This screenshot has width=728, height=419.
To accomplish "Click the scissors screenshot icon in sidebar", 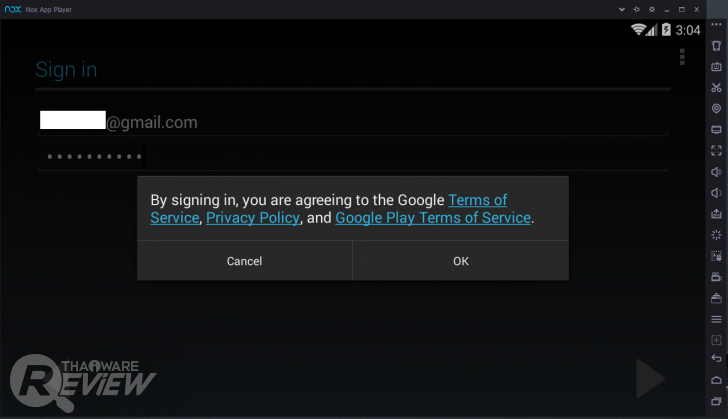I will point(716,88).
